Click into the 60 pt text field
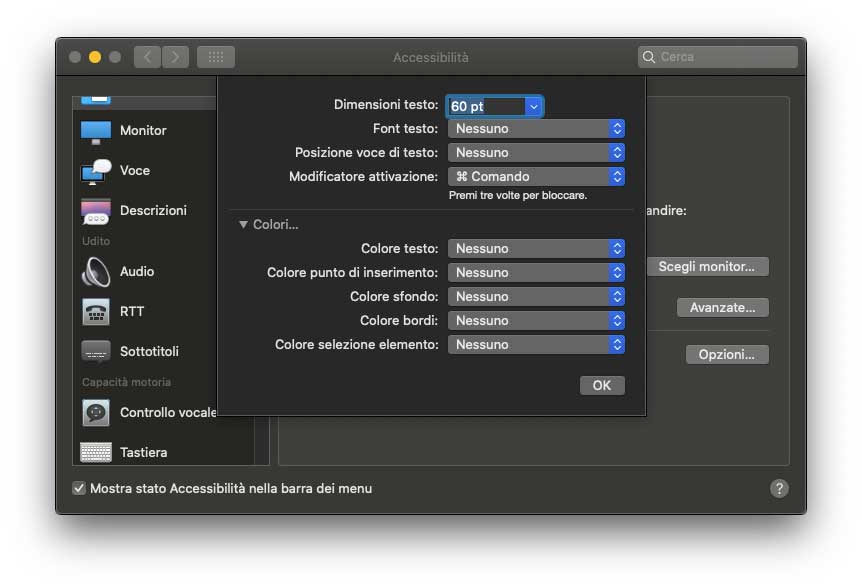The height and width of the screenshot is (588, 862). pyautogui.click(x=487, y=107)
